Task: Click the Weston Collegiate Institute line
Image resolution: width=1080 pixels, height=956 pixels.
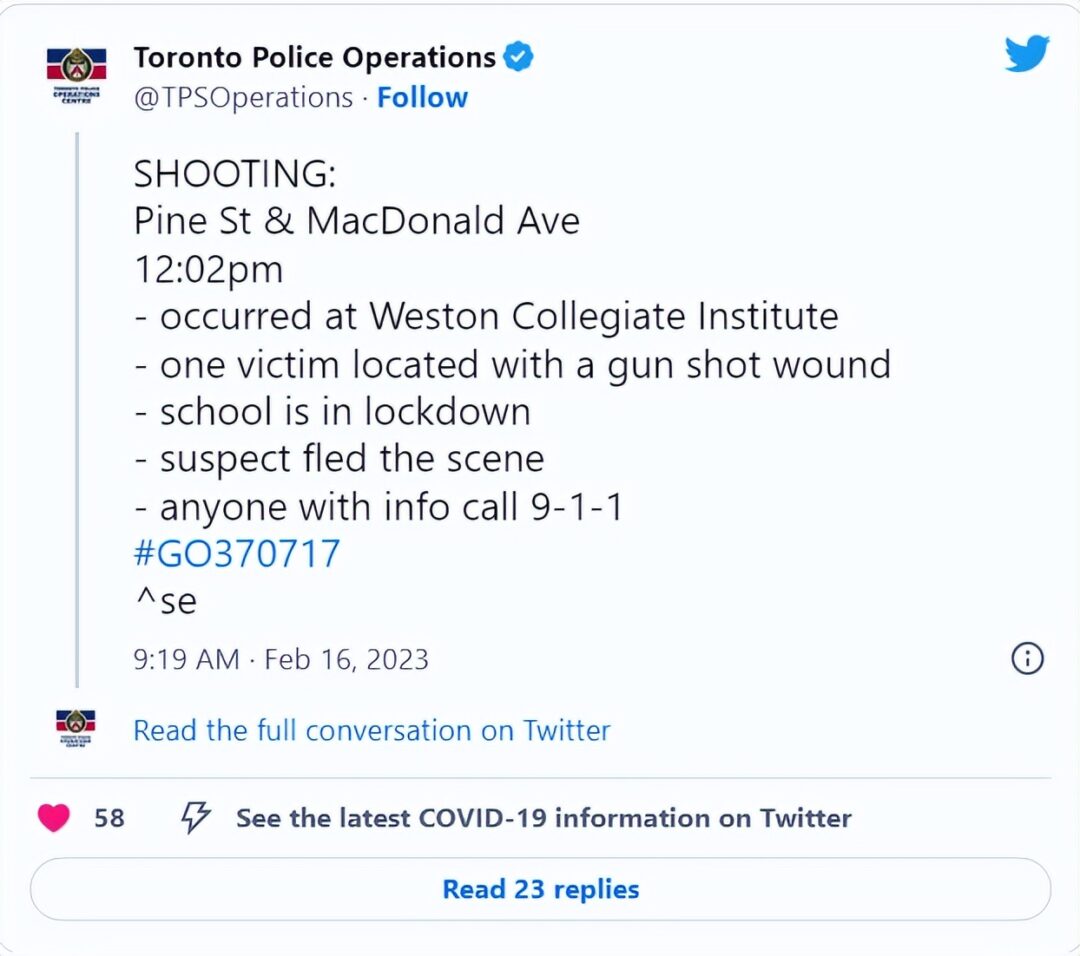Action: point(486,317)
